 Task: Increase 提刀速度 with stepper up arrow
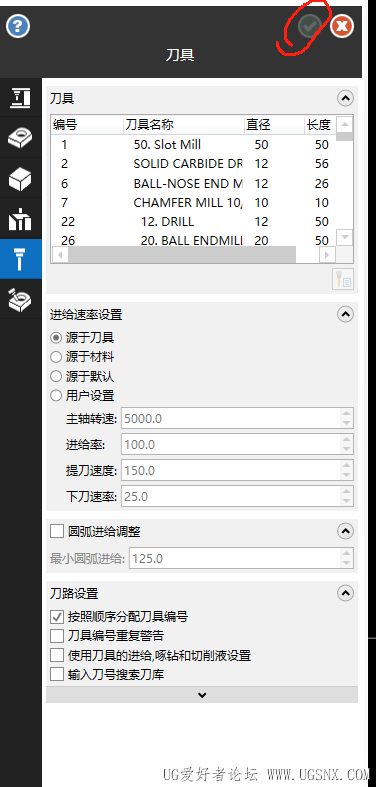tap(346, 466)
